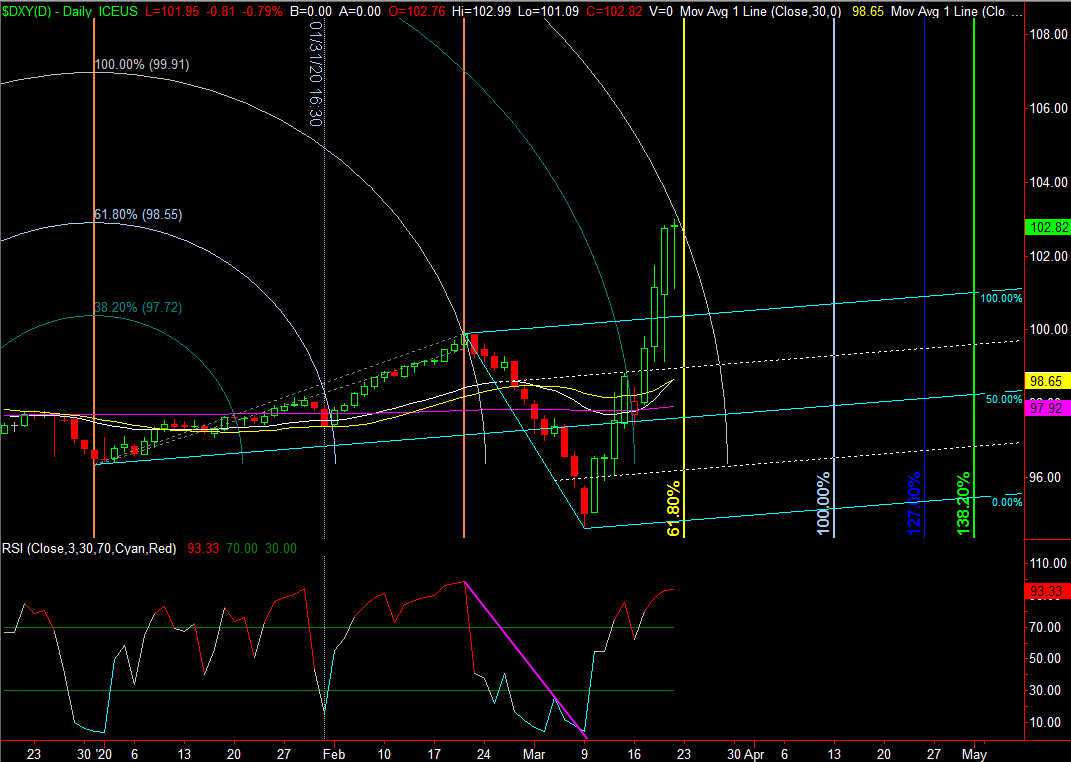Select the 100.00% (99.91) Fibonacci arc label
This screenshot has height=762, width=1071.
pyautogui.click(x=141, y=64)
